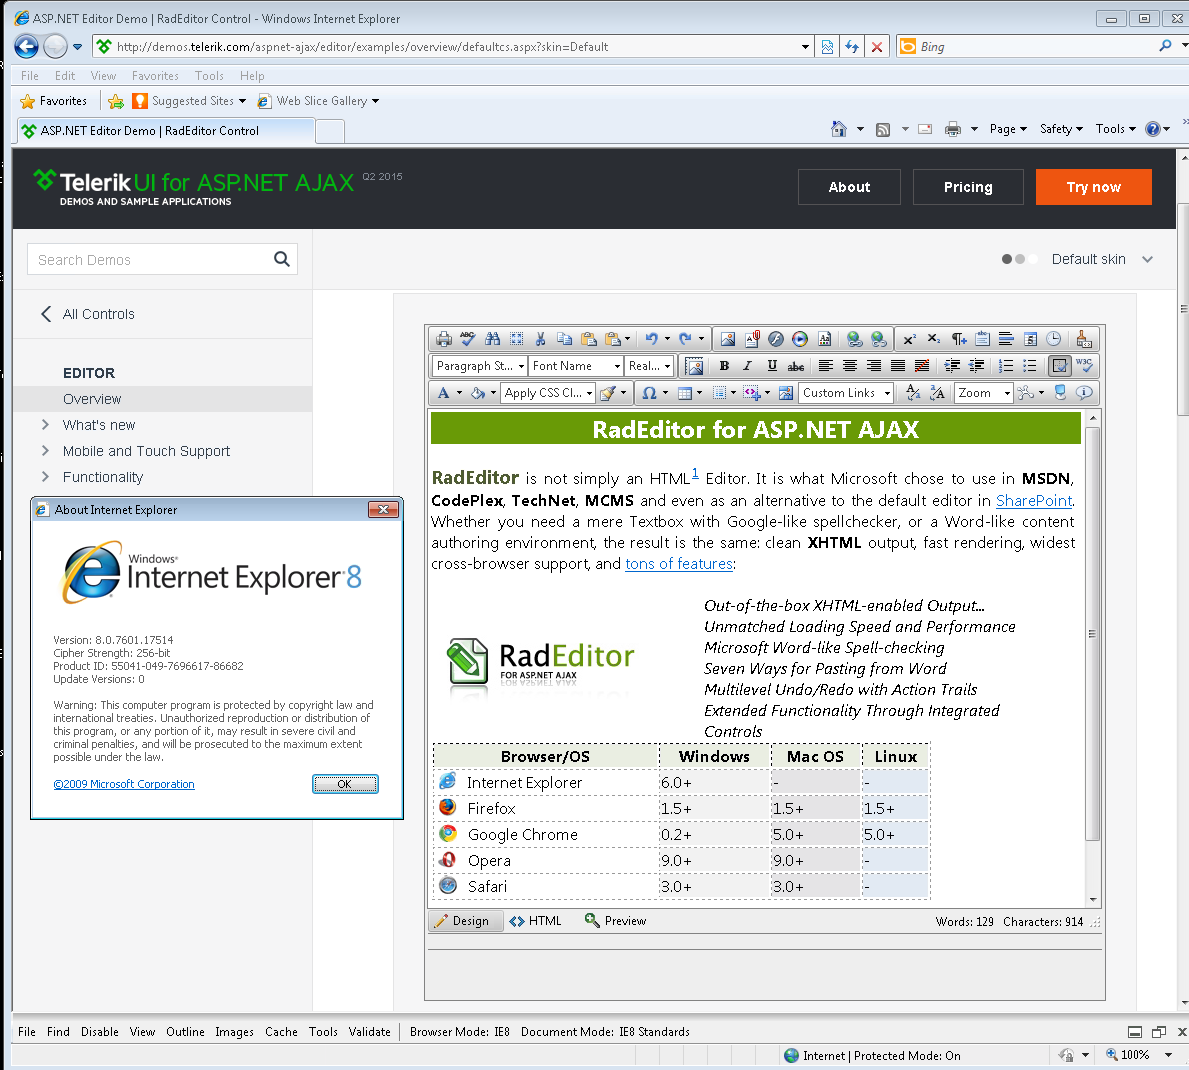
Task: Click the tons of features link
Action: [x=679, y=564]
